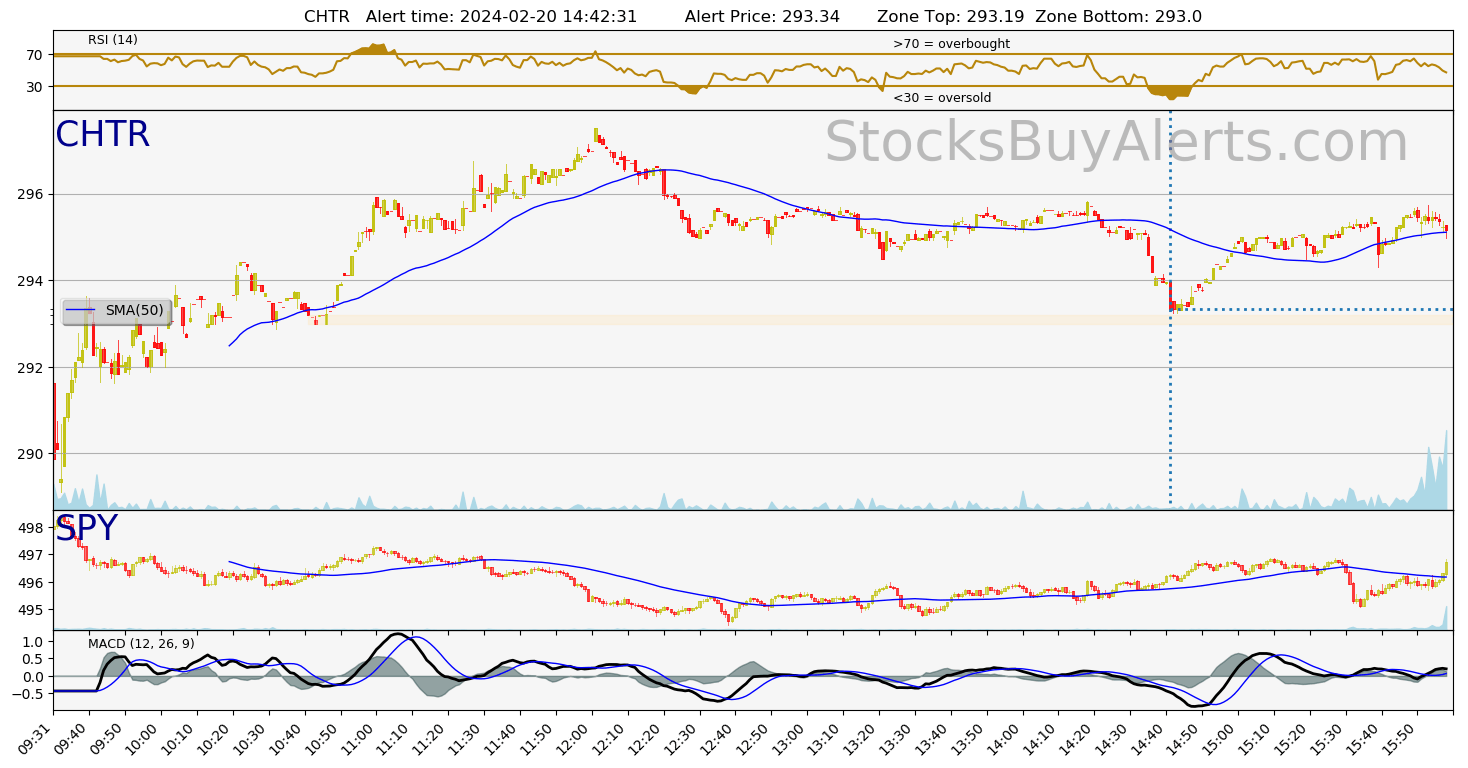The height and width of the screenshot is (768, 1468).
Task: Click the RSI 70 axis label
Action: (37, 54)
